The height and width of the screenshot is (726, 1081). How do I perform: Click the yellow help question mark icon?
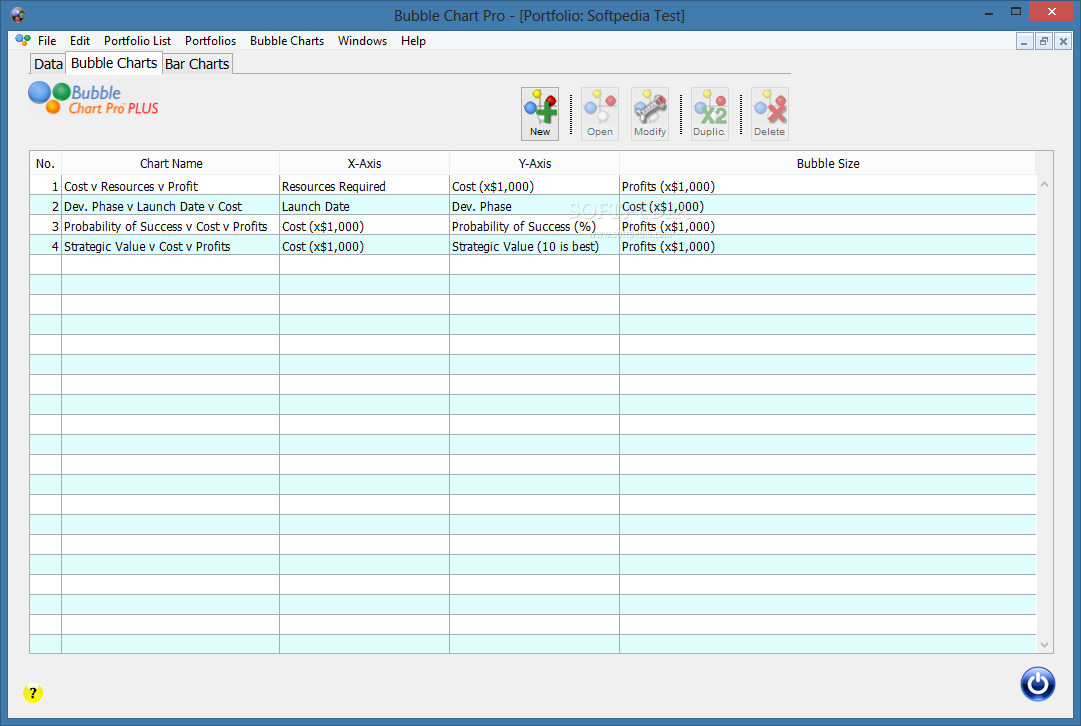[x=32, y=693]
